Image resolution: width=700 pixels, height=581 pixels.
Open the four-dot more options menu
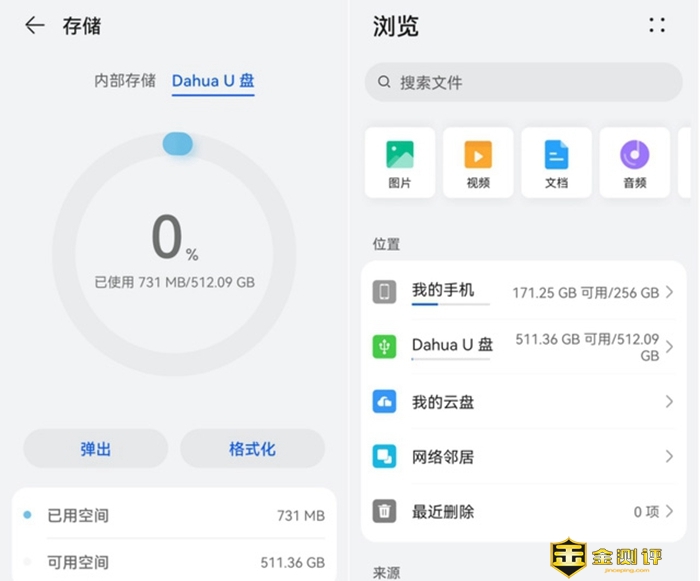[657, 26]
